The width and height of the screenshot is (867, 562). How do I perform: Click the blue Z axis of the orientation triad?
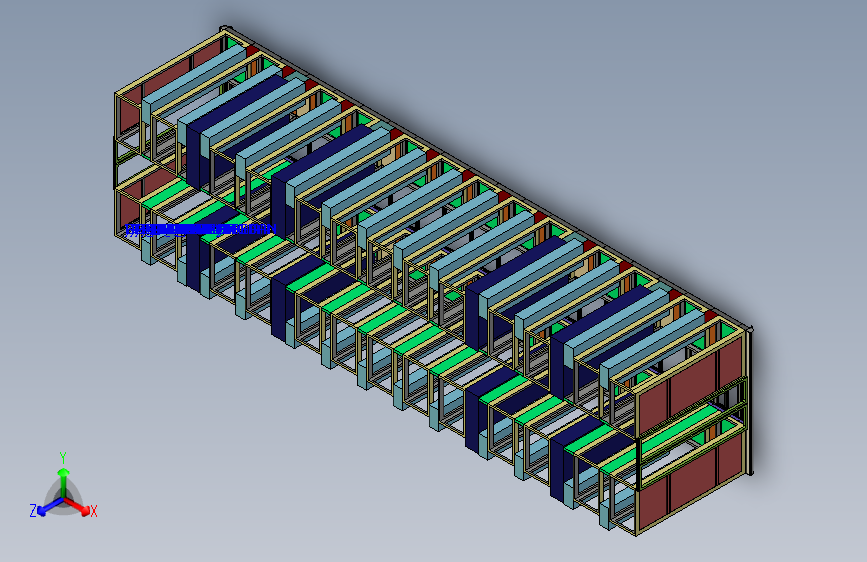pyautogui.click(x=51, y=506)
